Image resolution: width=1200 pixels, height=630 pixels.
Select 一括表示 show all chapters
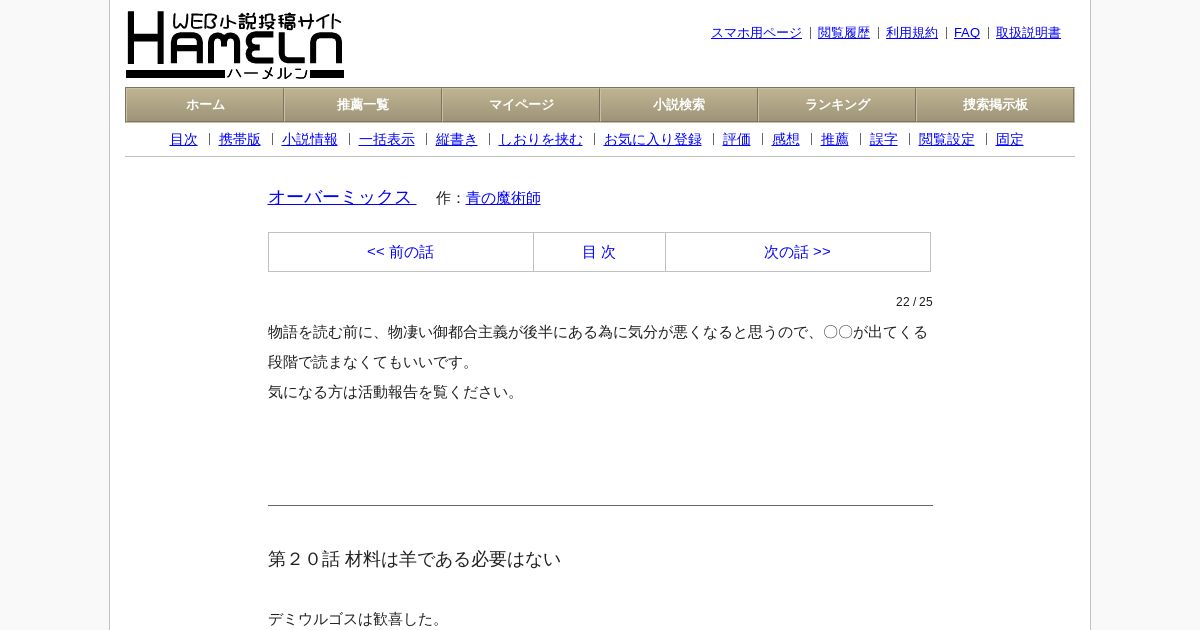pyautogui.click(x=387, y=140)
